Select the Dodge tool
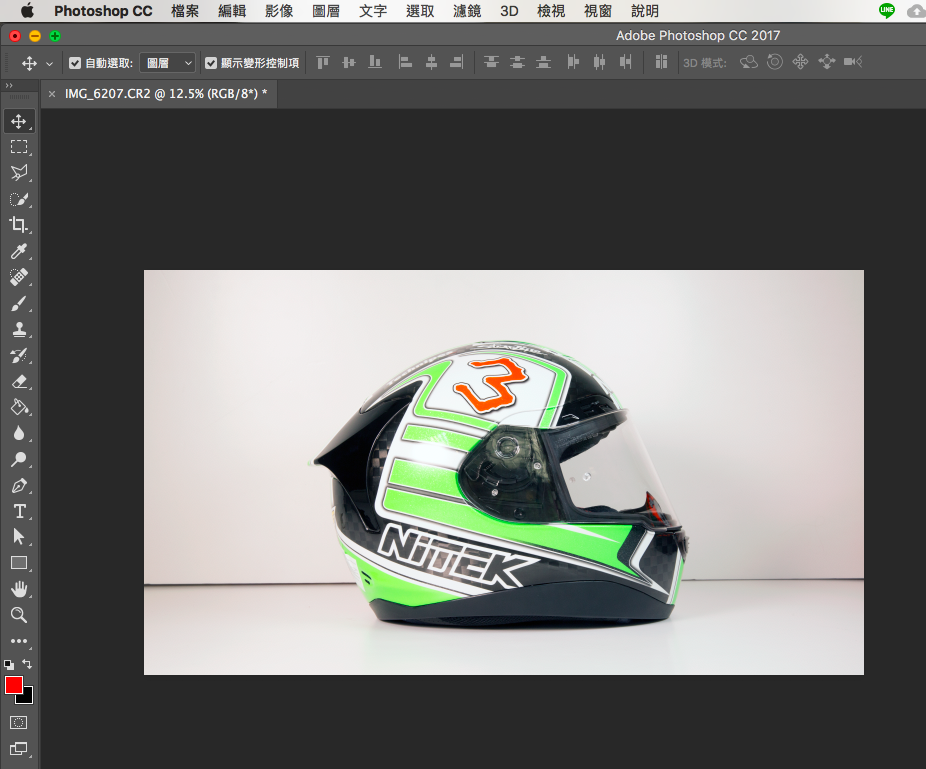Screen dimensions: 926x769 pos(19,459)
